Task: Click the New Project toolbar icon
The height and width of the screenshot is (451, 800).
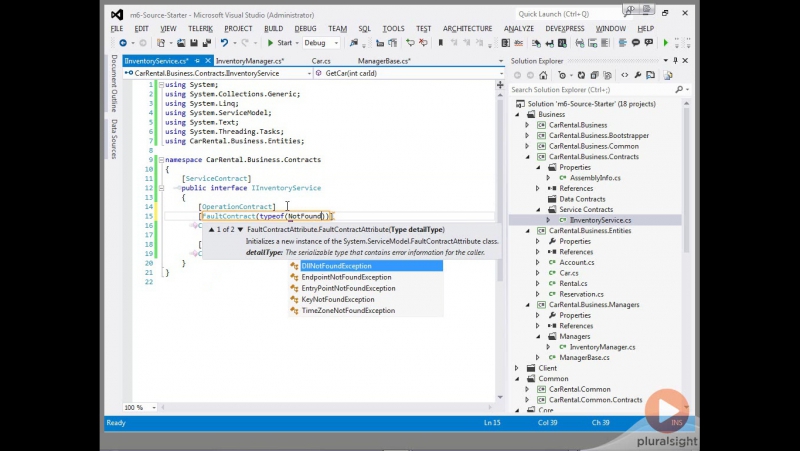Action: tap(161, 43)
